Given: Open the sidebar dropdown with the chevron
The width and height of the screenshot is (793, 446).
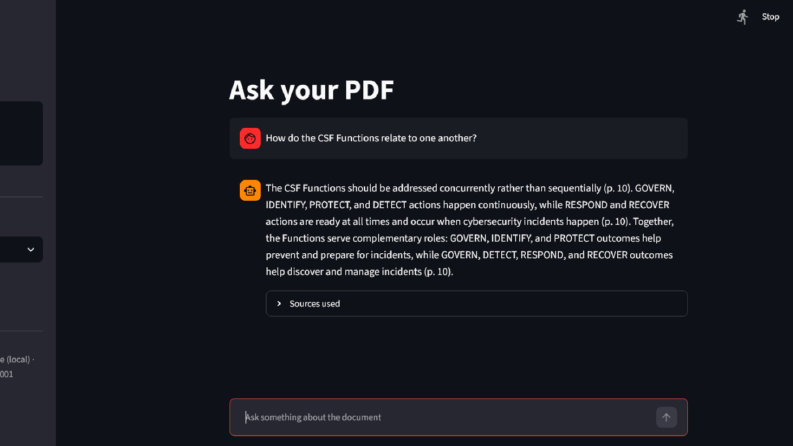Looking at the screenshot, I should coord(31,249).
